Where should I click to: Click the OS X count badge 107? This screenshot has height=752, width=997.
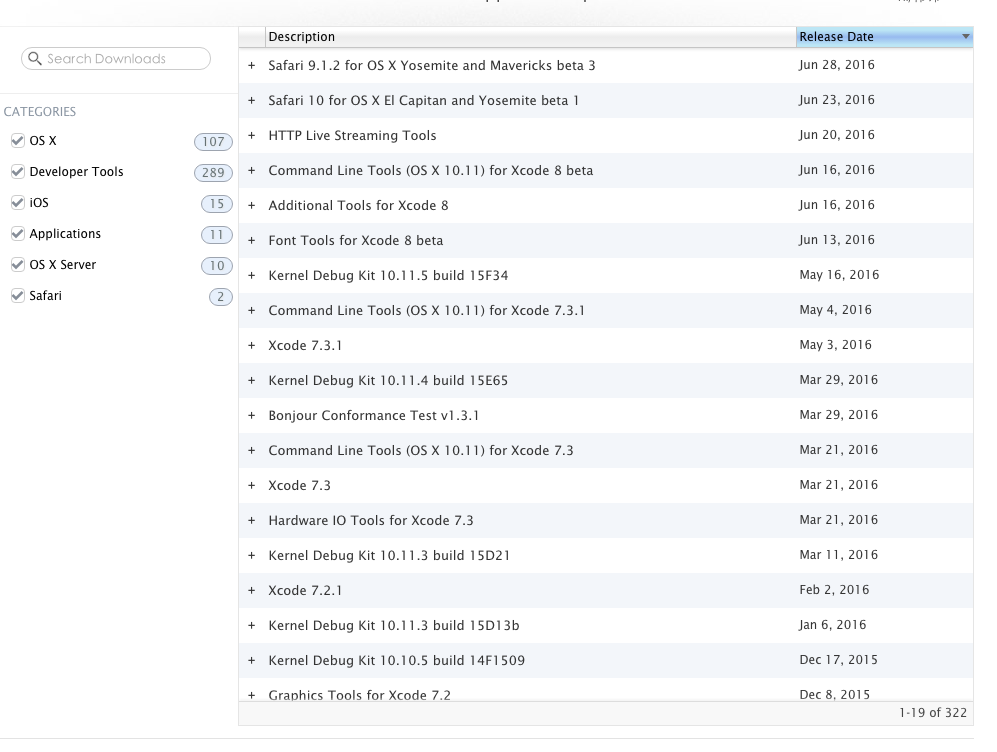[213, 141]
